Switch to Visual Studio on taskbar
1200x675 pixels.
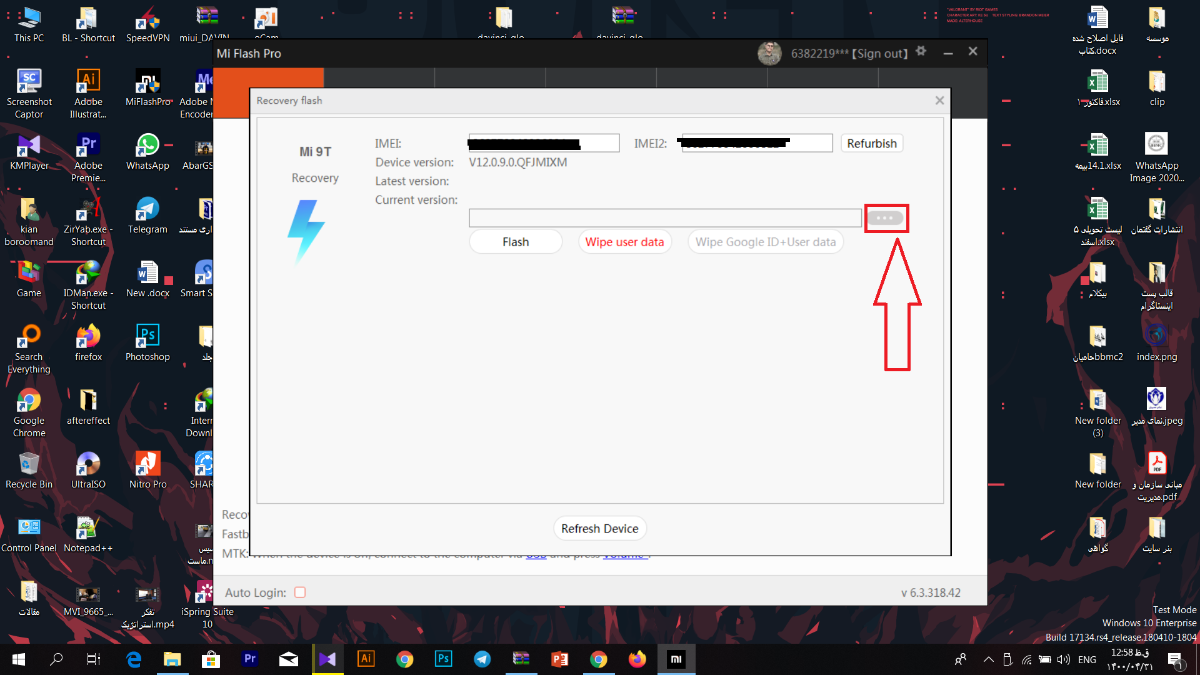click(327, 659)
